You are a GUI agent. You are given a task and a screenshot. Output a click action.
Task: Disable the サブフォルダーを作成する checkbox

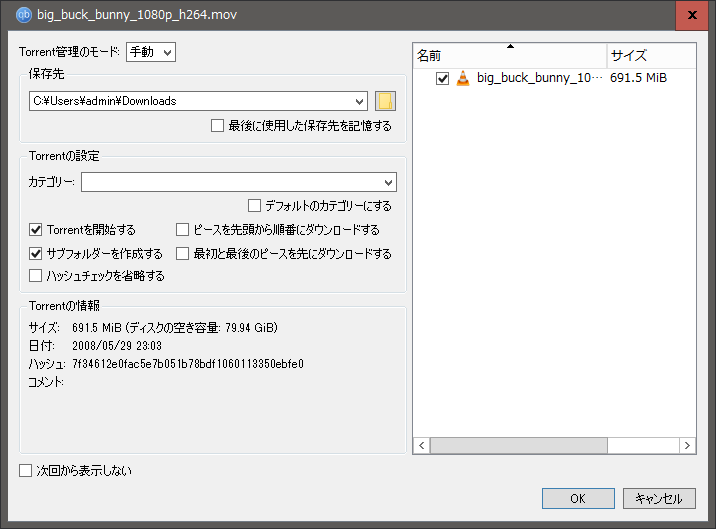pyautogui.click(x=37, y=253)
